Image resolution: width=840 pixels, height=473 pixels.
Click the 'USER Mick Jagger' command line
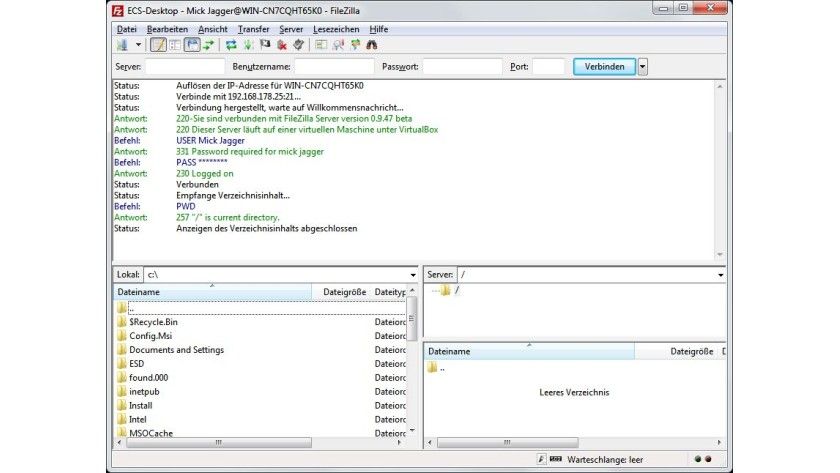pyautogui.click(x=210, y=140)
